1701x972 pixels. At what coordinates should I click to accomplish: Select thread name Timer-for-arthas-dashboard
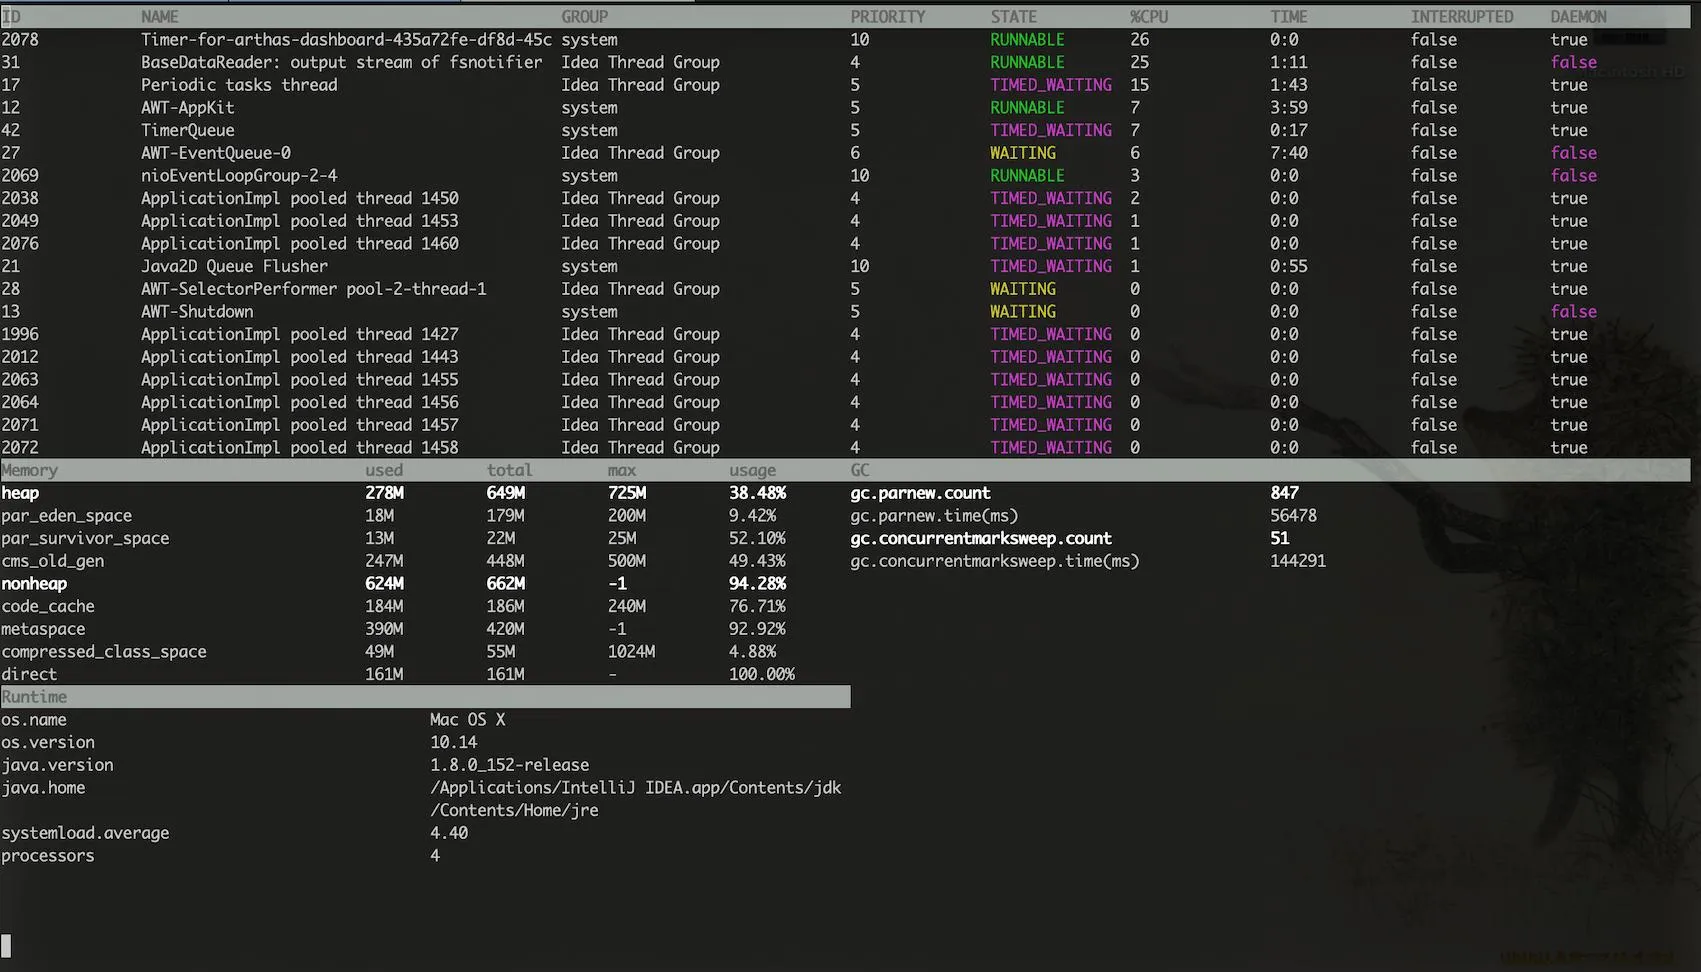(346, 39)
